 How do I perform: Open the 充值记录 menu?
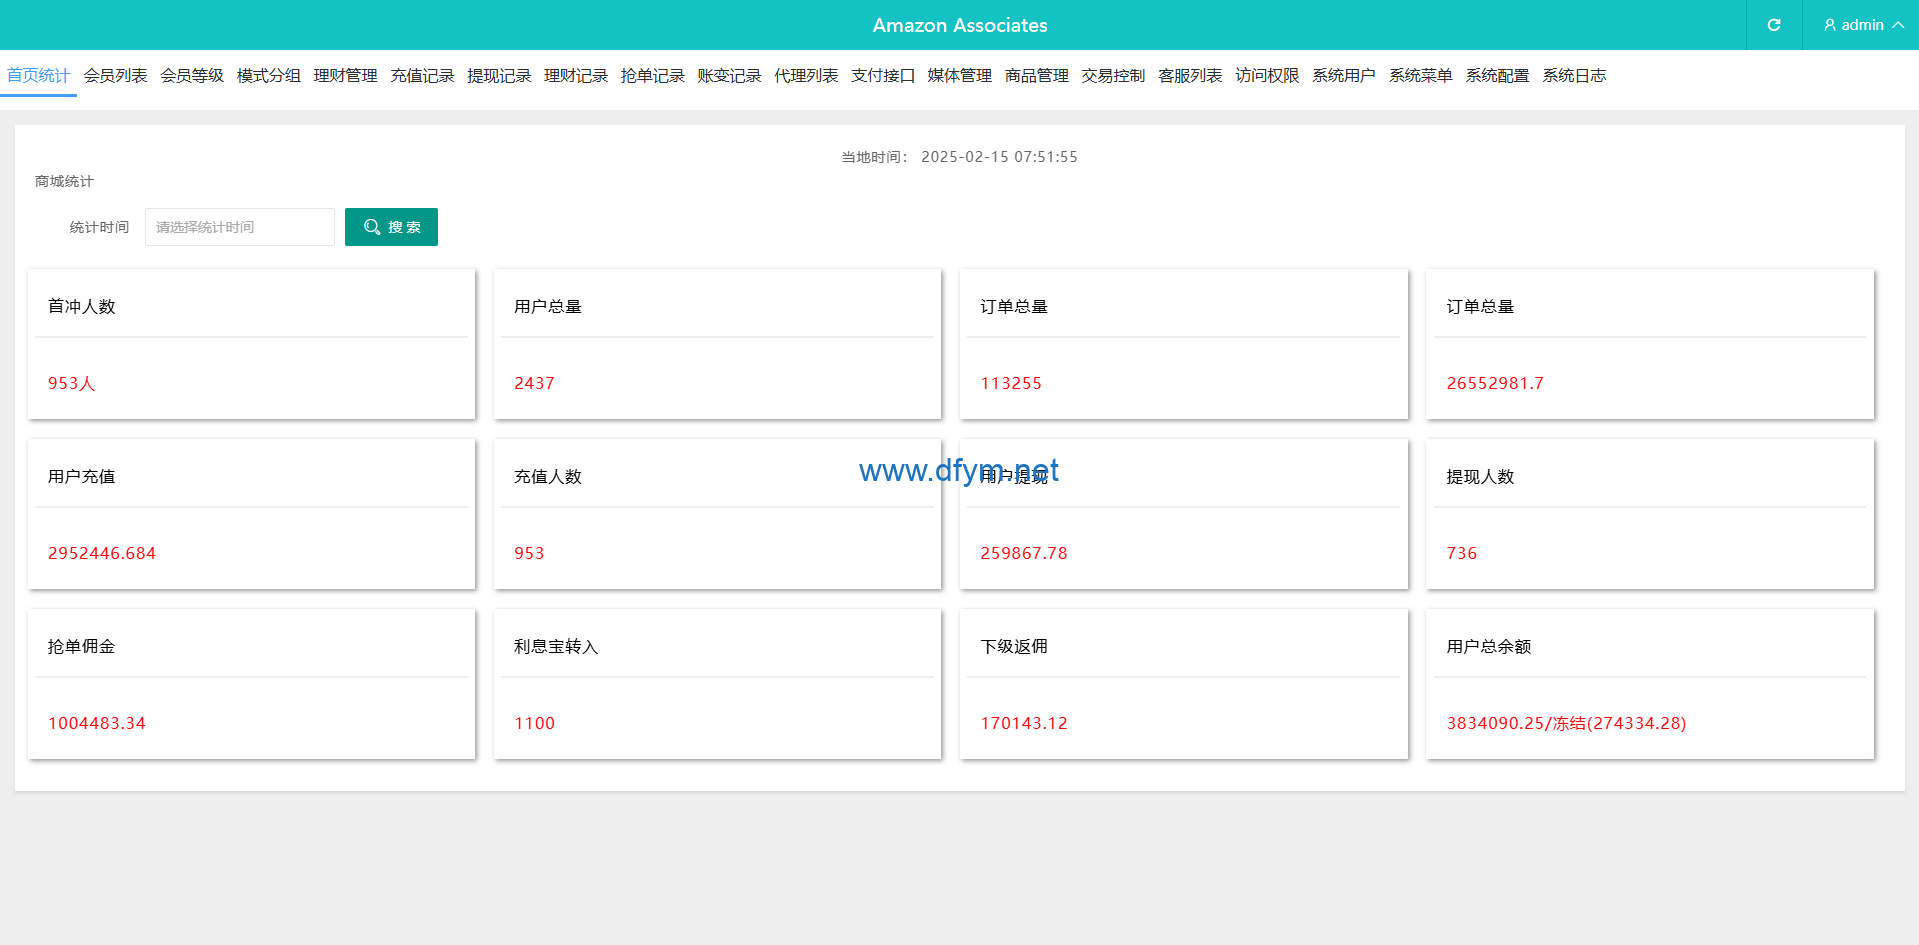coord(422,76)
